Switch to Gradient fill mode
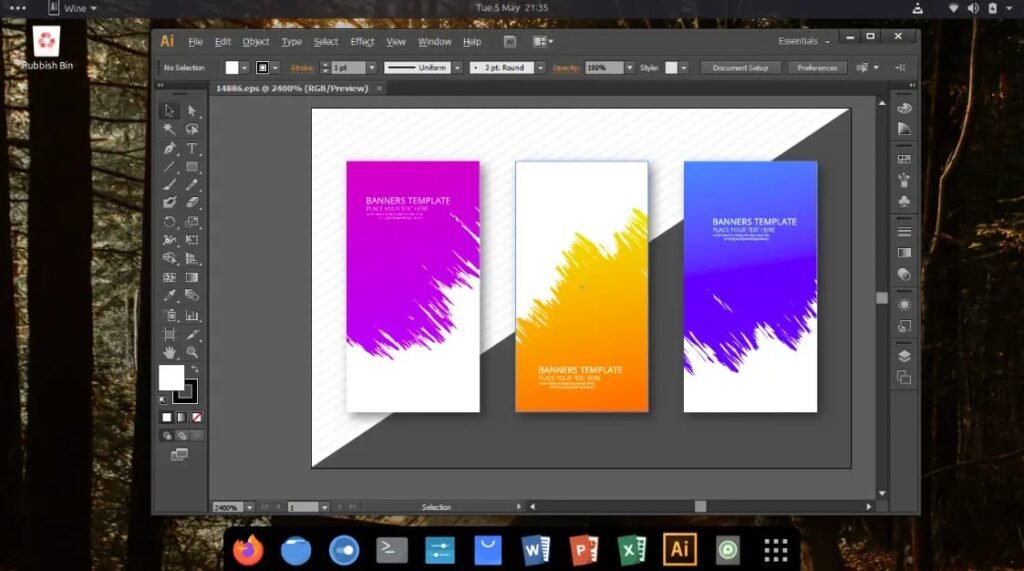The height and width of the screenshot is (571, 1024). 181,417
